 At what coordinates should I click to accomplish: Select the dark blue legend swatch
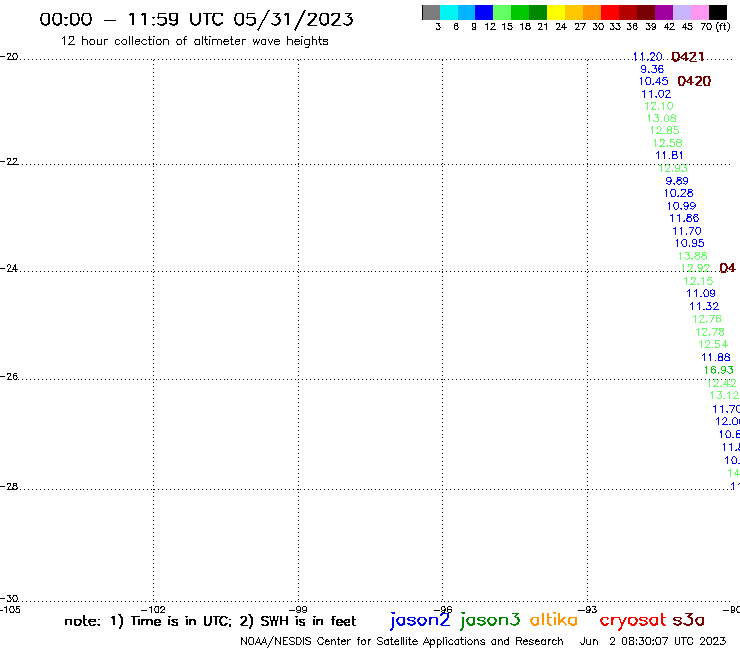pos(484,12)
